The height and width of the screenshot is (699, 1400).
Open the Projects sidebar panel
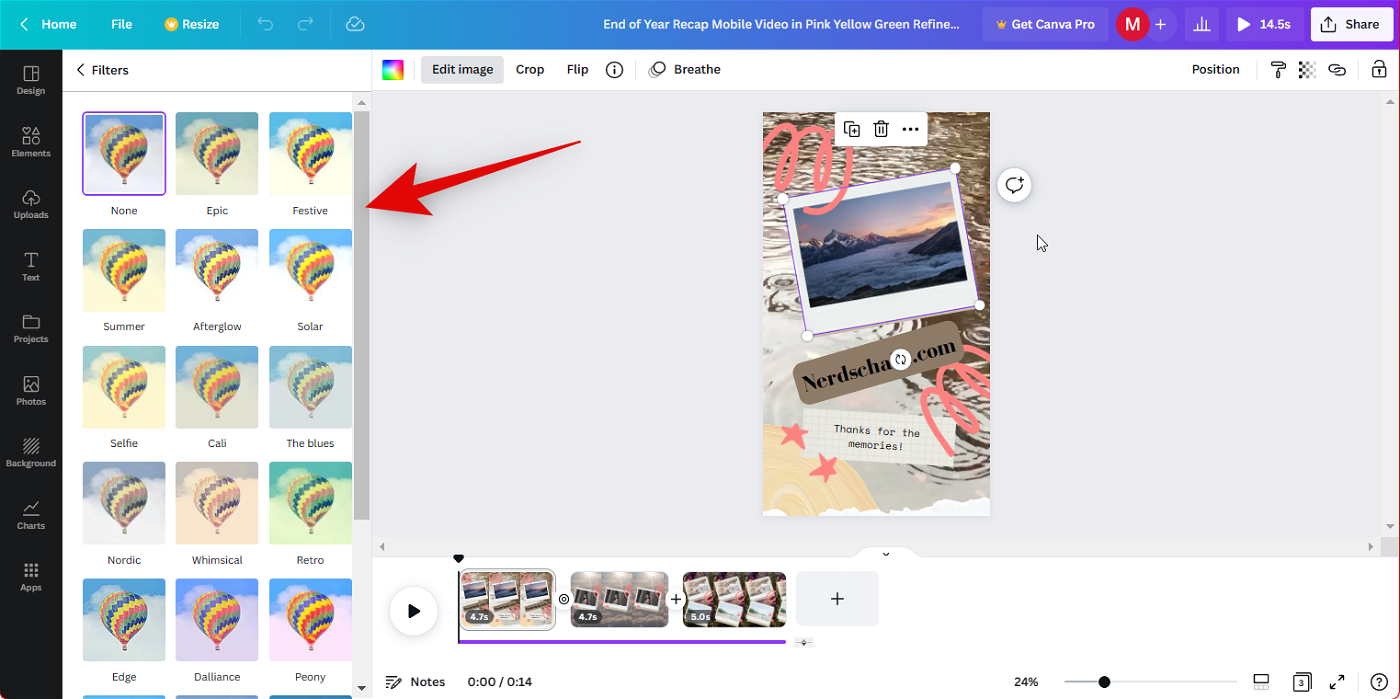31,328
